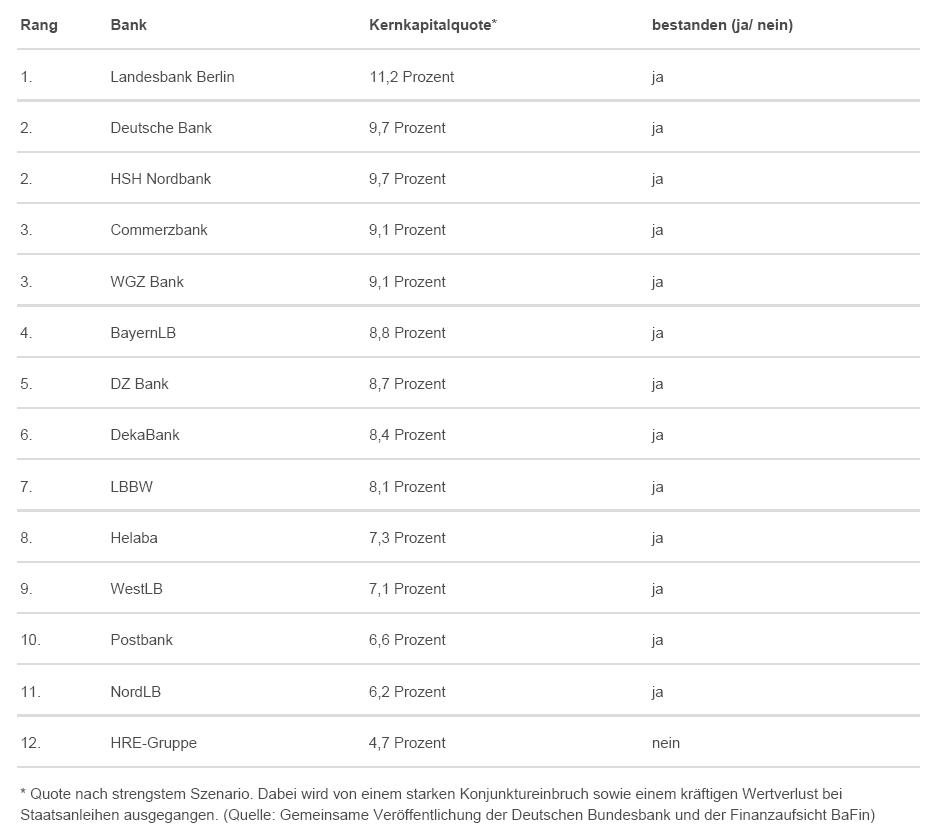Select the DZ Bank entry
The image size is (938, 831).
tap(139, 384)
